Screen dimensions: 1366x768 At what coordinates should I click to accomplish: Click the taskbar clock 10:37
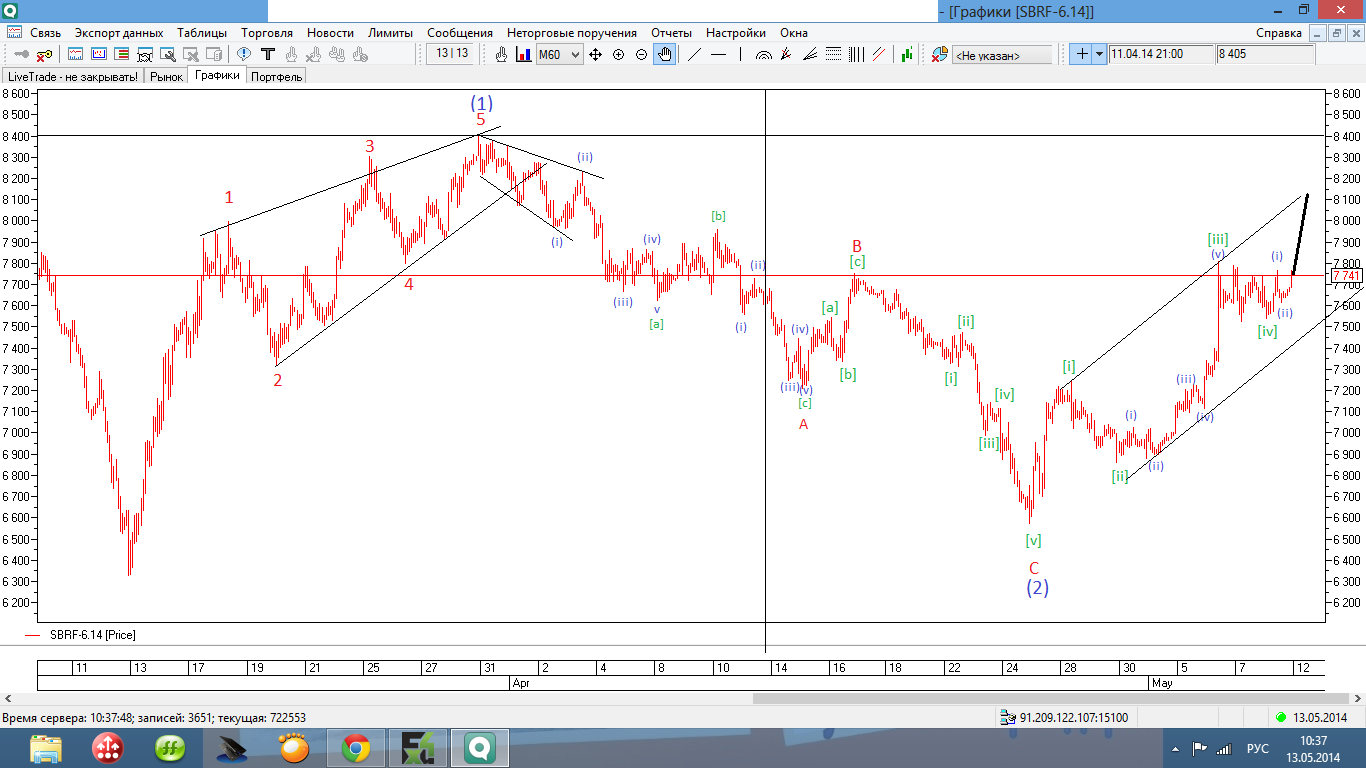coord(1314,741)
